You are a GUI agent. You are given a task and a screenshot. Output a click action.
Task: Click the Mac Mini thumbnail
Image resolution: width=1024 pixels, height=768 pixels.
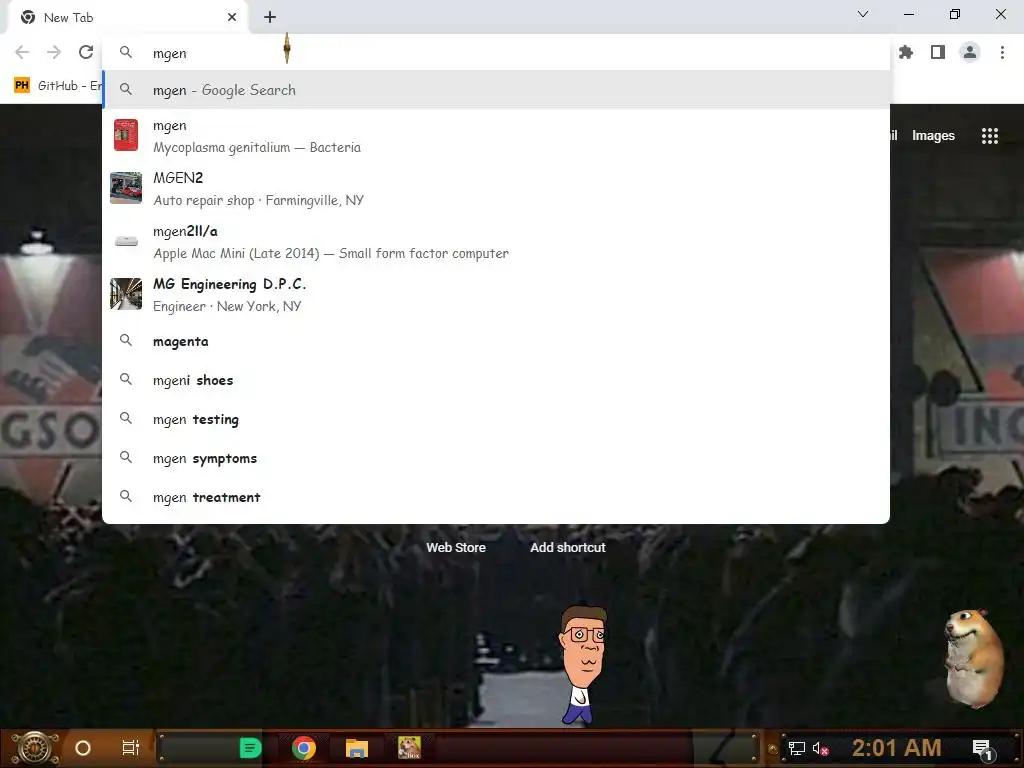click(x=126, y=241)
